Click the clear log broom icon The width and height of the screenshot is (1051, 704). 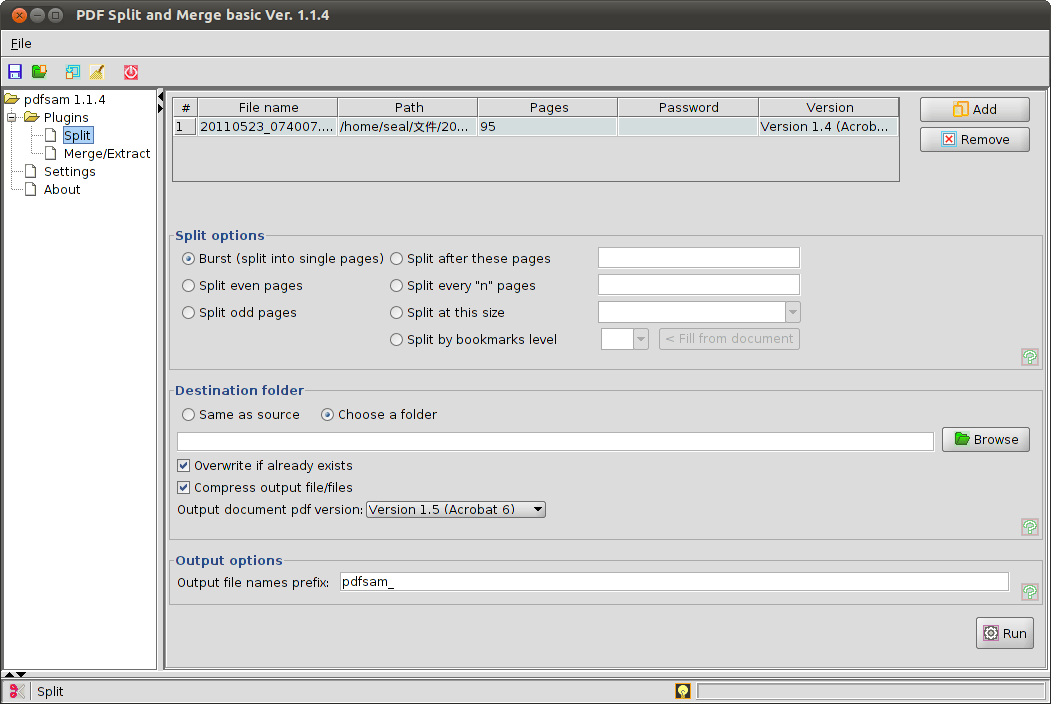coord(97,72)
